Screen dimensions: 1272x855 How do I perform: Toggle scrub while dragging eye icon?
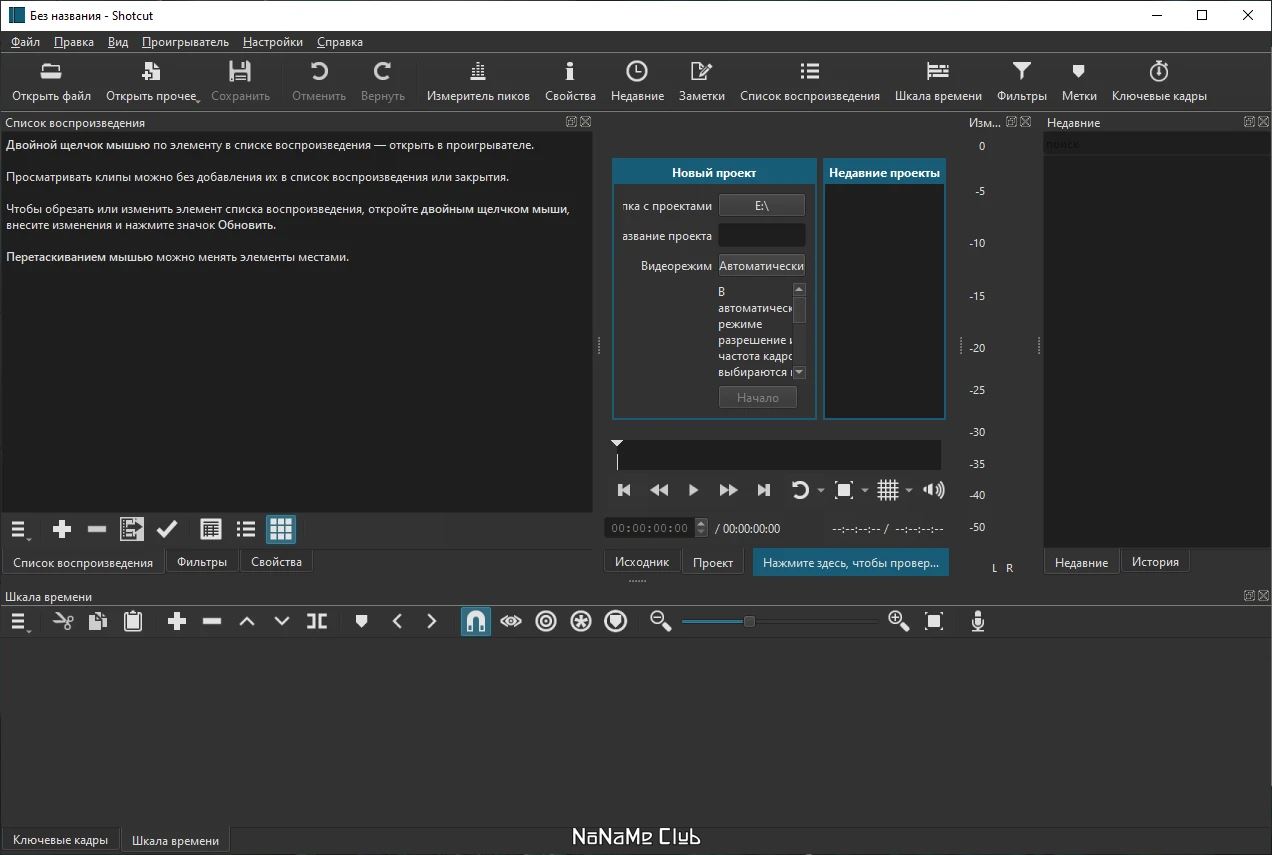click(x=511, y=622)
